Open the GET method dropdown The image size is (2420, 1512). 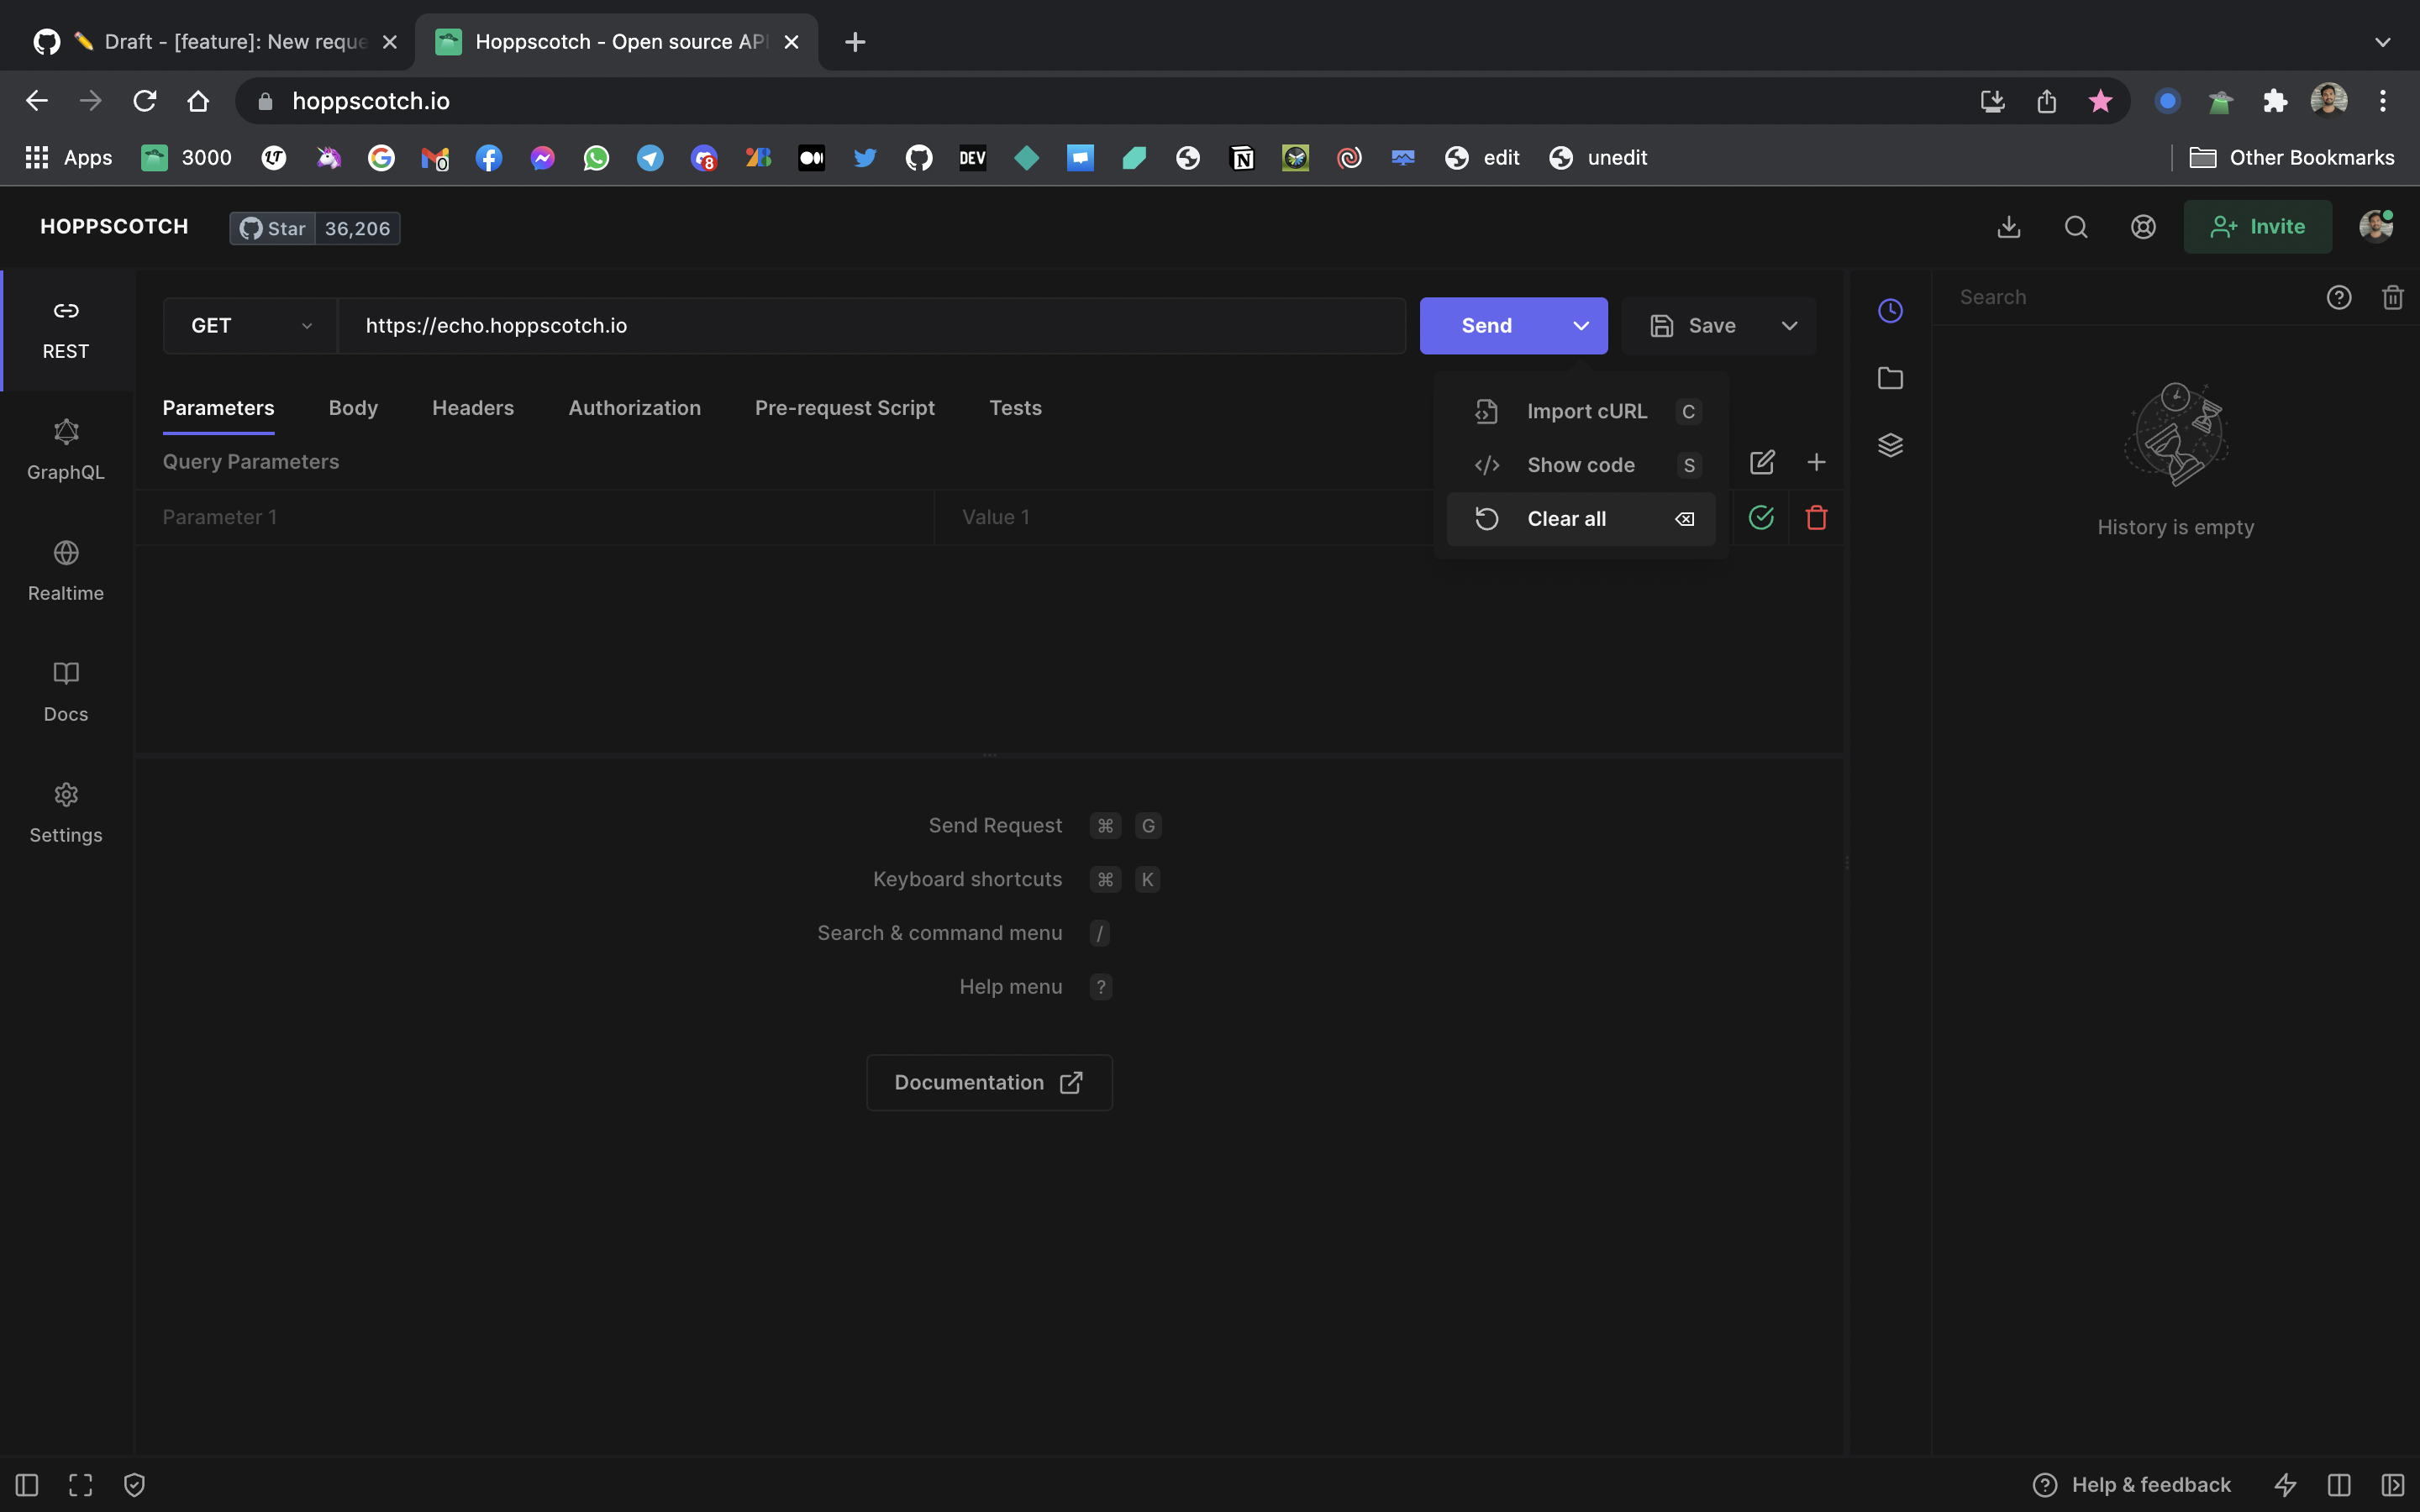tap(250, 326)
